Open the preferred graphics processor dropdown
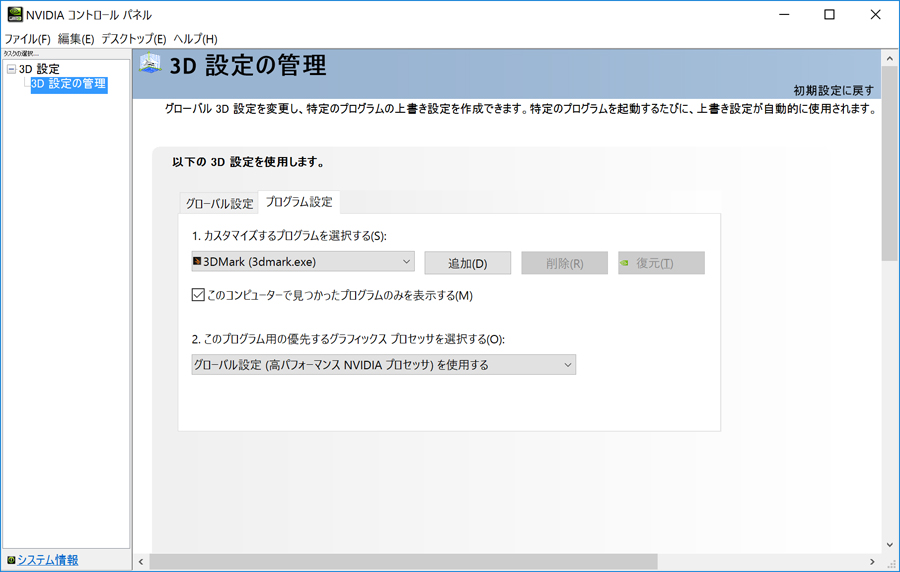This screenshot has width=900, height=572. [x=383, y=365]
